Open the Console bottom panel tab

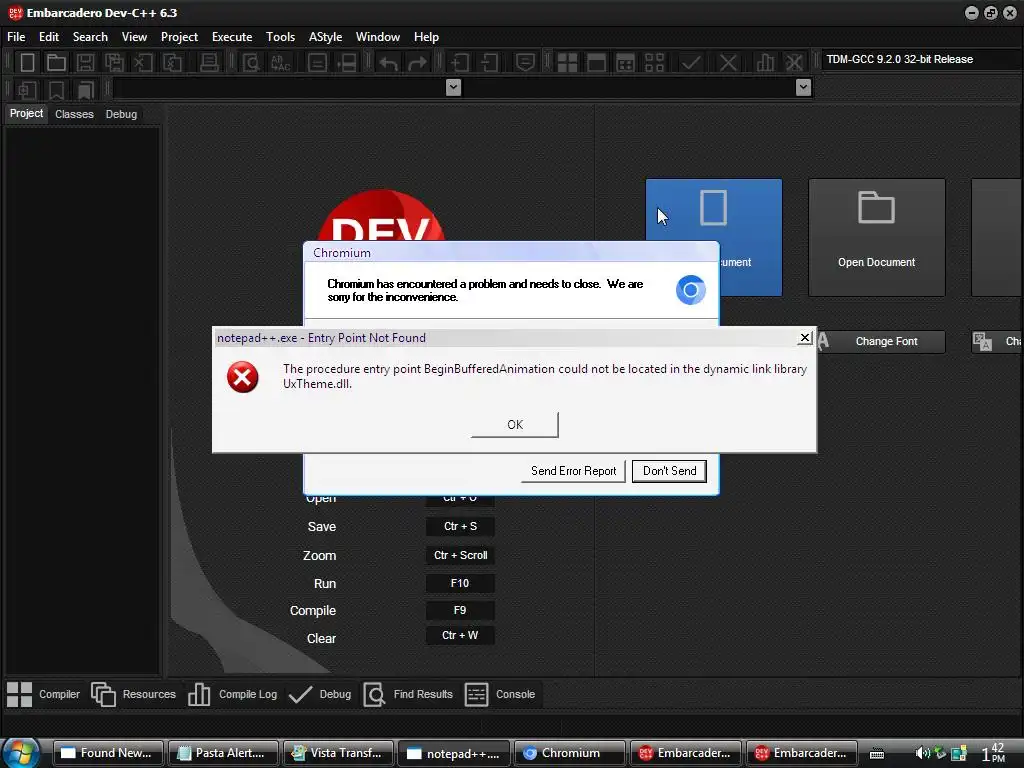tap(500, 694)
